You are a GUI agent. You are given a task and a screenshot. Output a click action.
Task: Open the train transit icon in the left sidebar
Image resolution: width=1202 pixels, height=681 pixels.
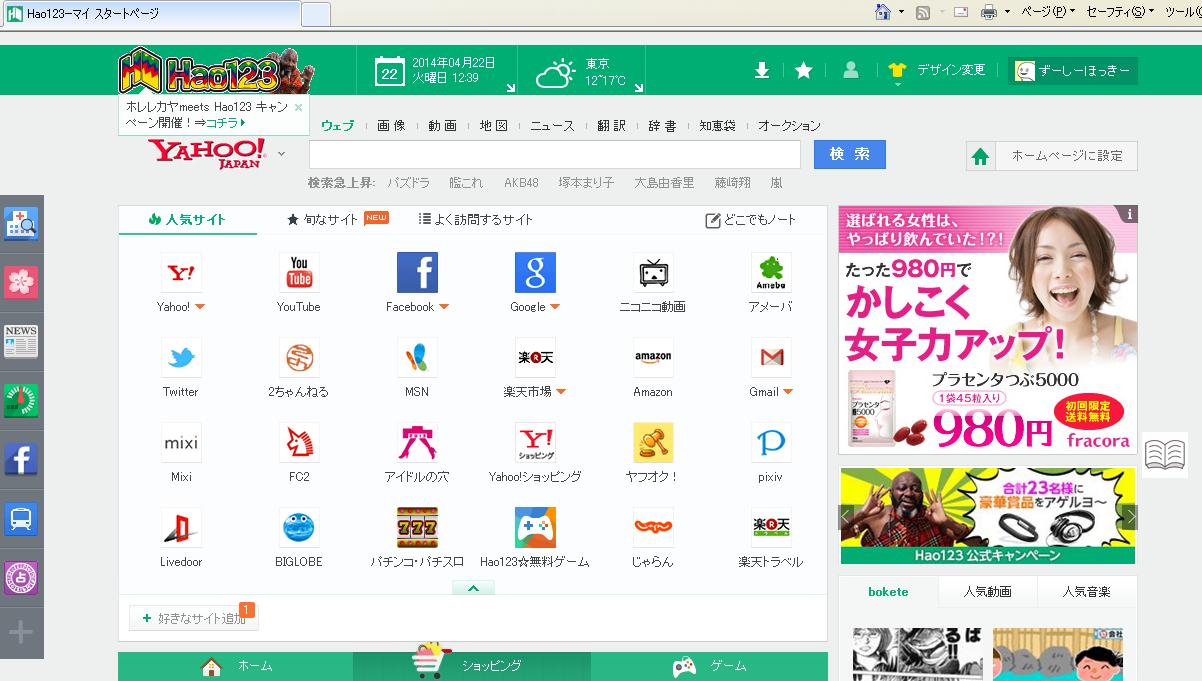pos(21,519)
